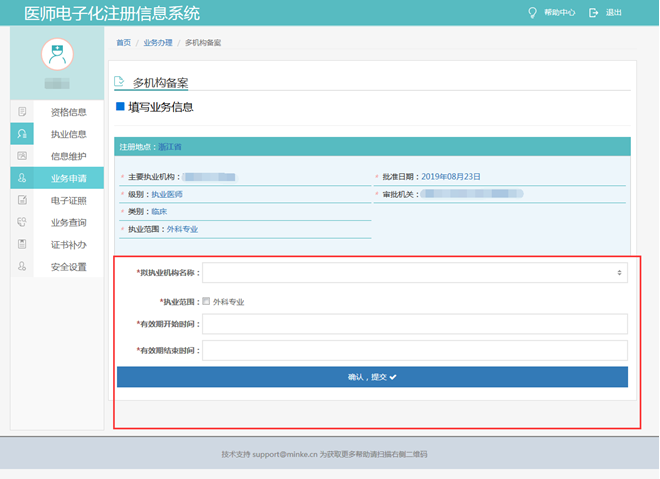The height and width of the screenshot is (479, 660).
Task: Go to 首页 via breadcrumb
Action: [123, 43]
